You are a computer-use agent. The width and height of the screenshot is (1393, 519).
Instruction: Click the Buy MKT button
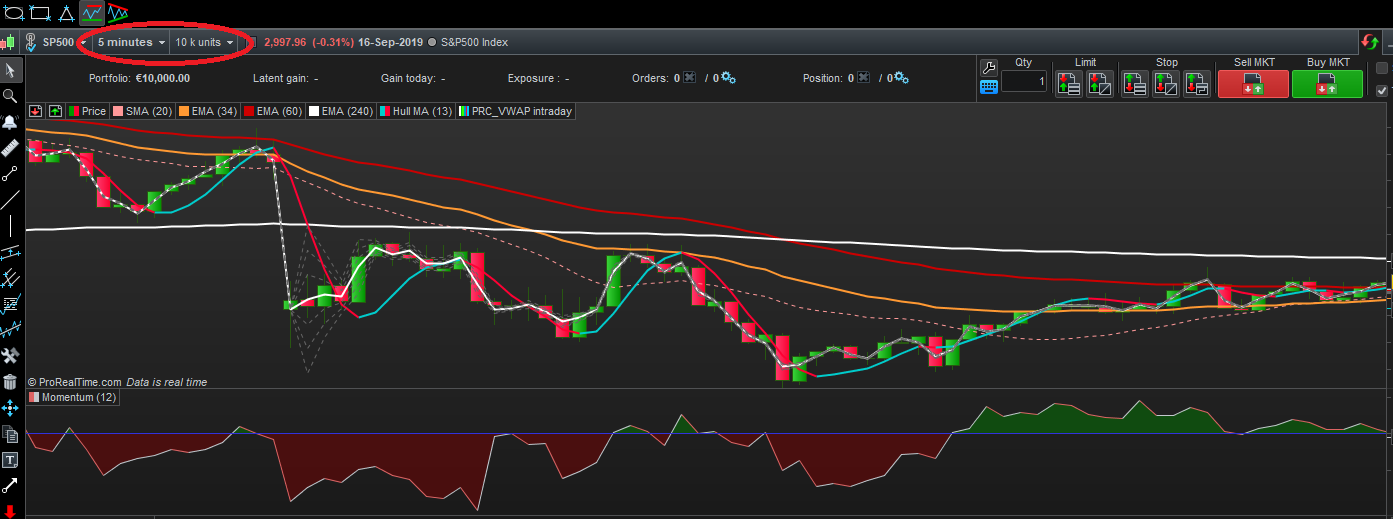(1327, 84)
